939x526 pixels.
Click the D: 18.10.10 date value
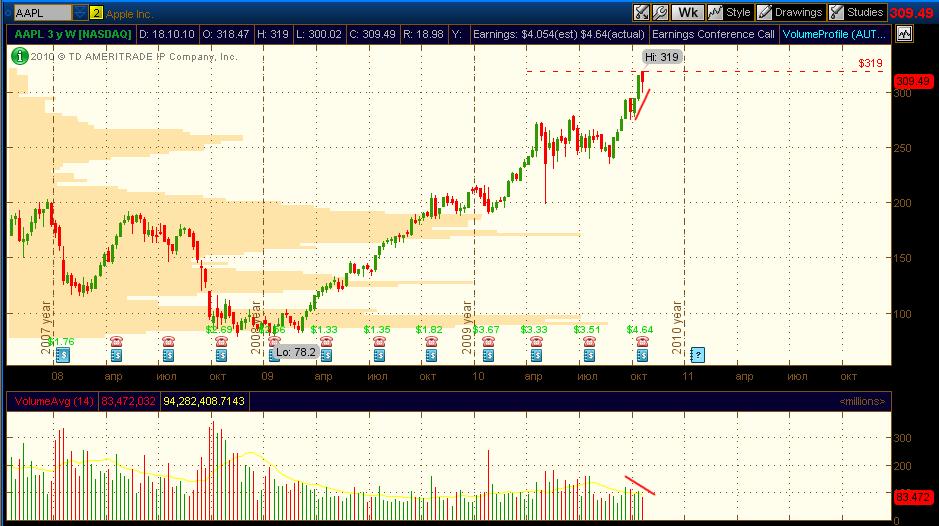coord(167,34)
